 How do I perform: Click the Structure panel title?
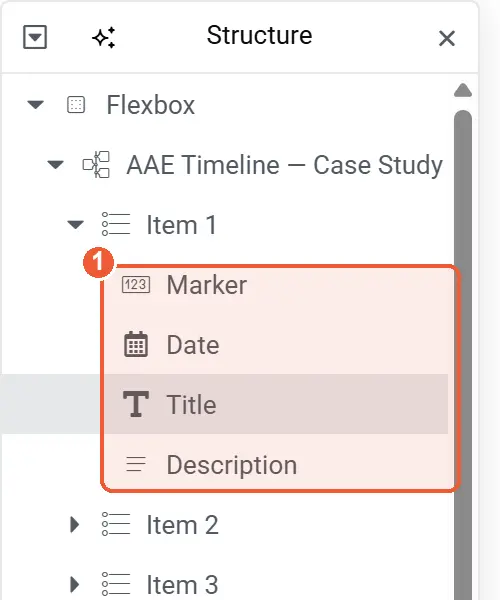259,35
